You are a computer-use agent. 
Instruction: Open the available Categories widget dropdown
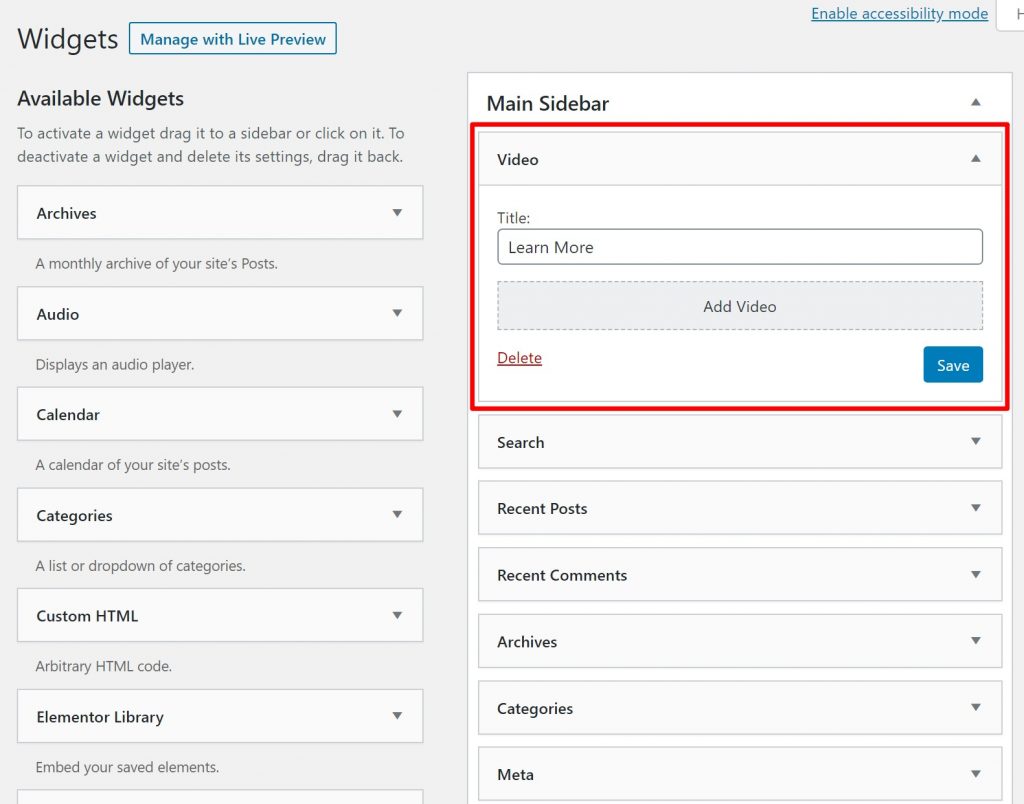pyautogui.click(x=397, y=515)
